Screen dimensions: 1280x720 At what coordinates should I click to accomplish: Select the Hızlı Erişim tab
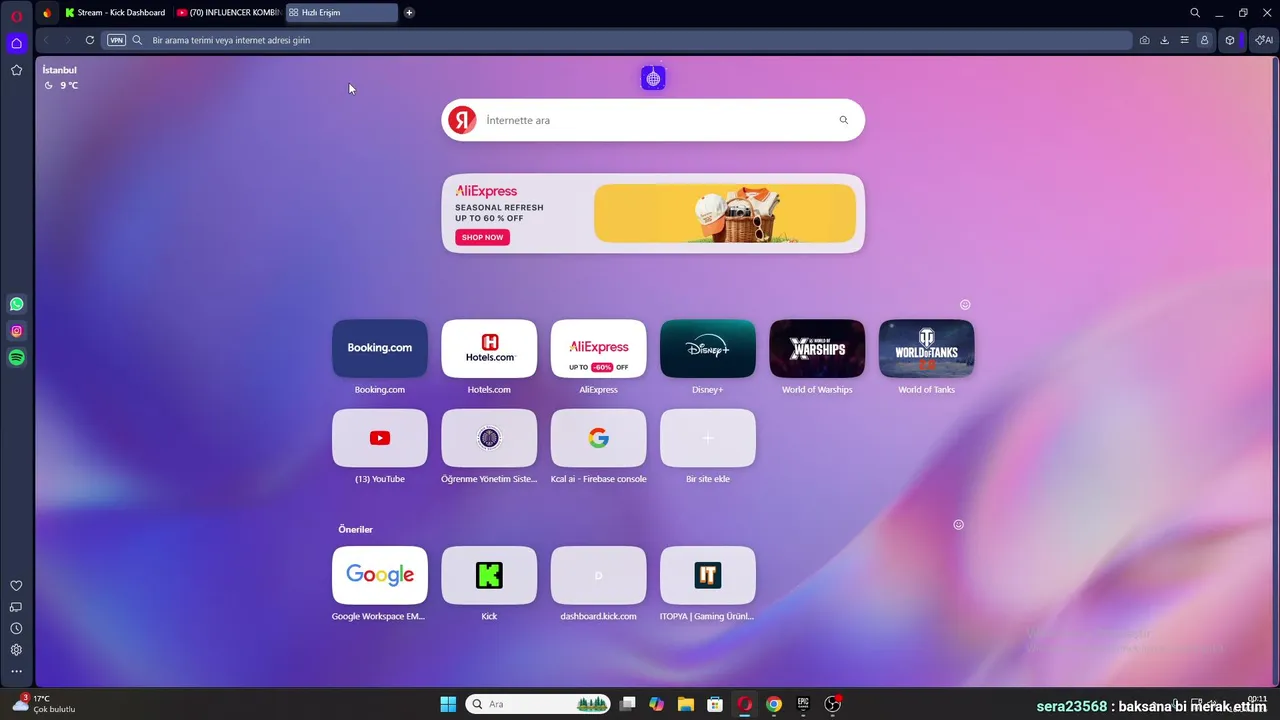click(x=341, y=13)
